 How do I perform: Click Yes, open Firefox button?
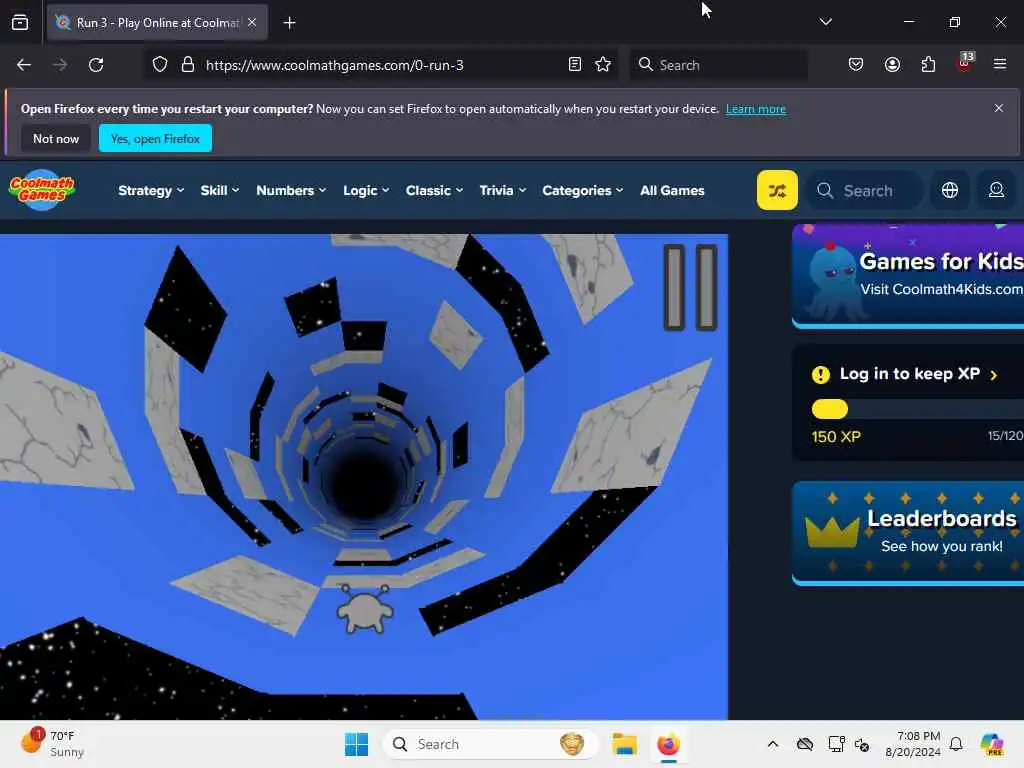[x=155, y=138]
